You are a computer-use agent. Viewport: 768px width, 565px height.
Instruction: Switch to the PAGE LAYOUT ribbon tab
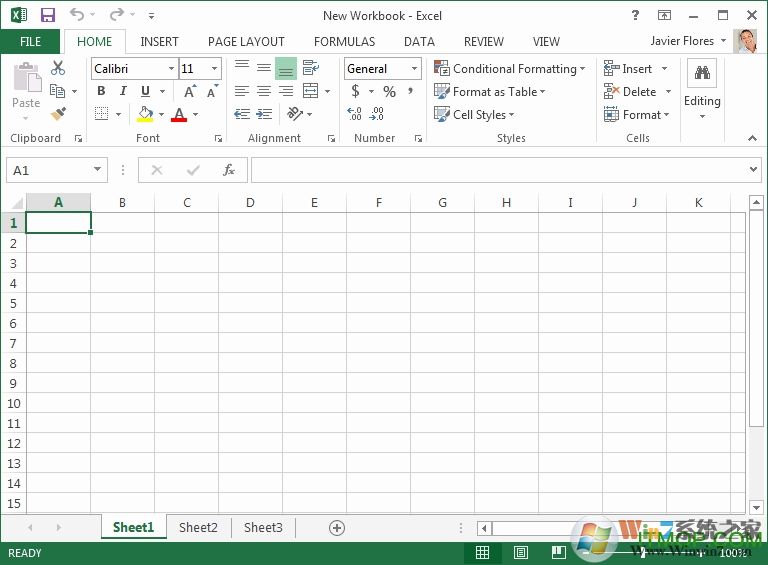pyautogui.click(x=246, y=42)
